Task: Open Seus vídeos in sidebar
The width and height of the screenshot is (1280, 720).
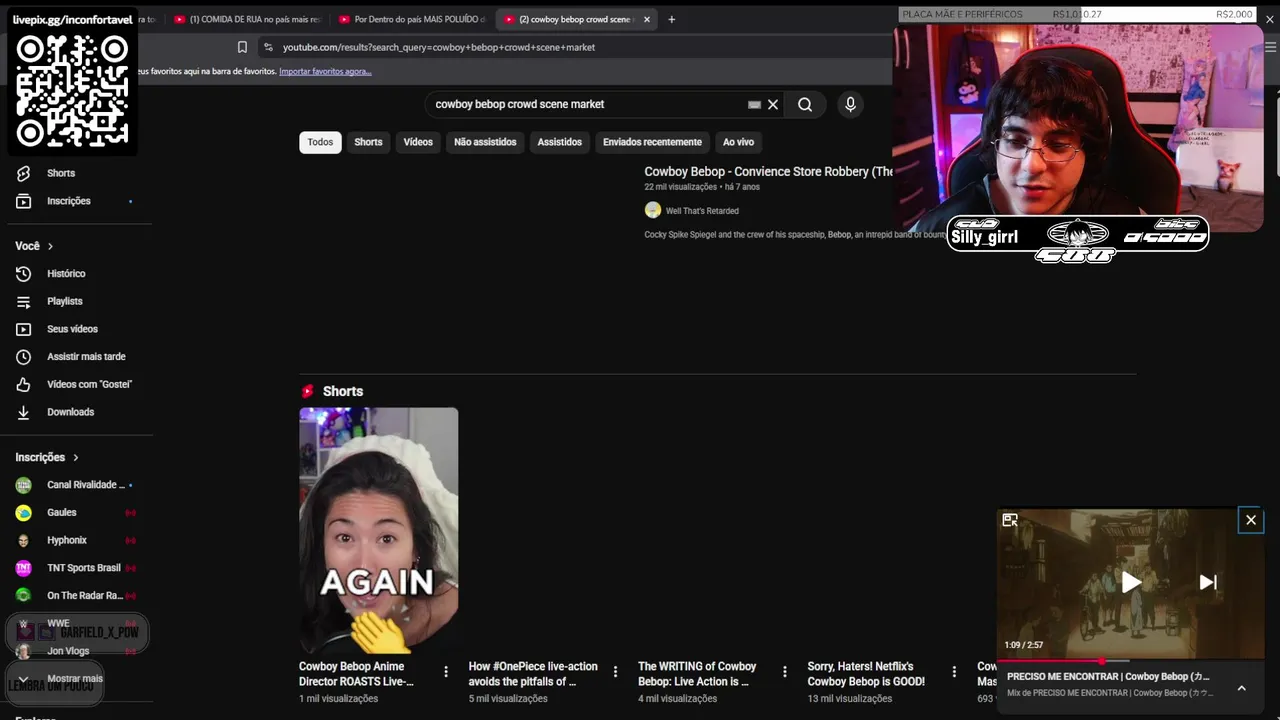Action: [72, 329]
